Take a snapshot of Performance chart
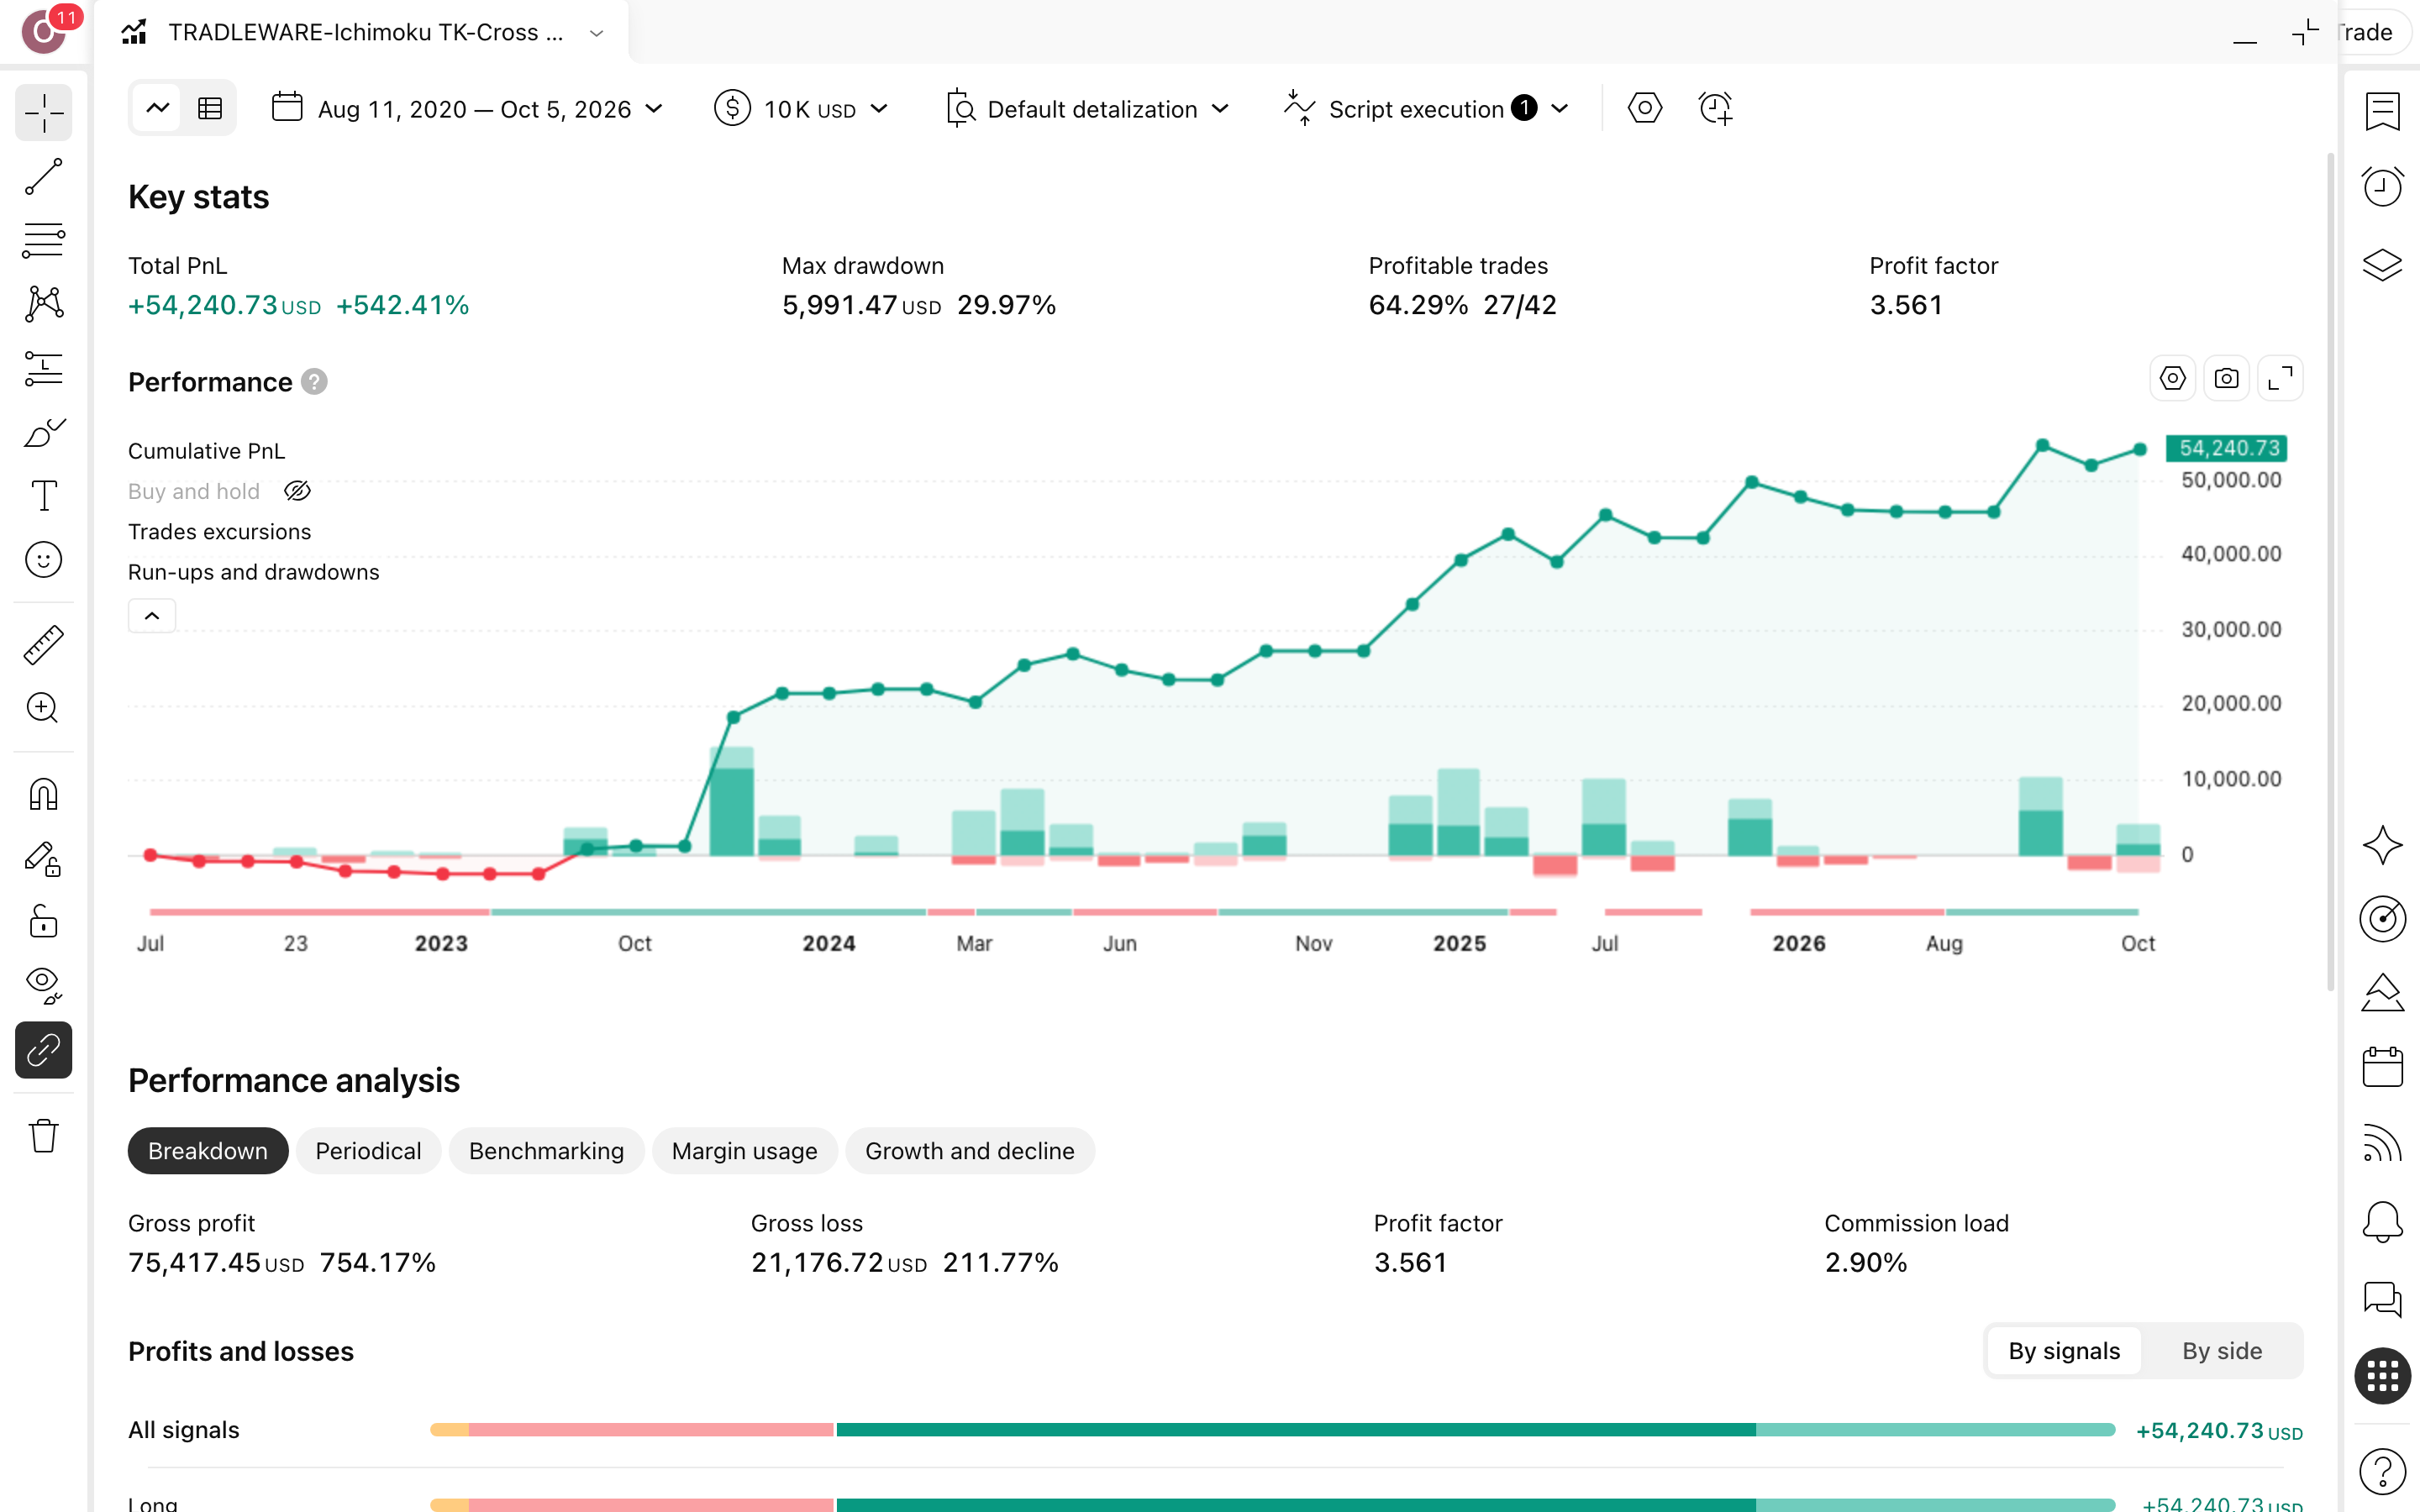 2226,378
